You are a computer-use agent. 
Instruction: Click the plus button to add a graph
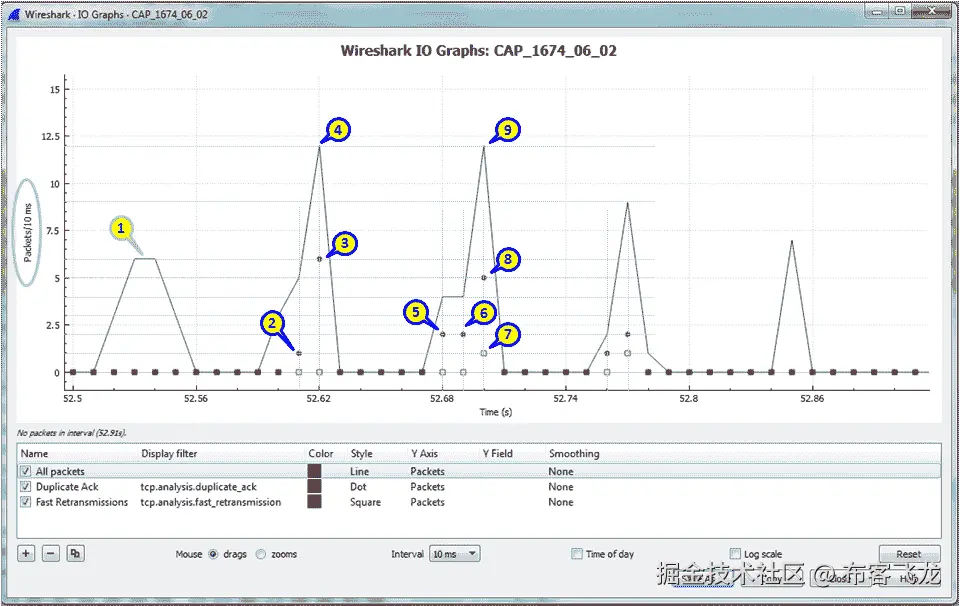tap(26, 553)
